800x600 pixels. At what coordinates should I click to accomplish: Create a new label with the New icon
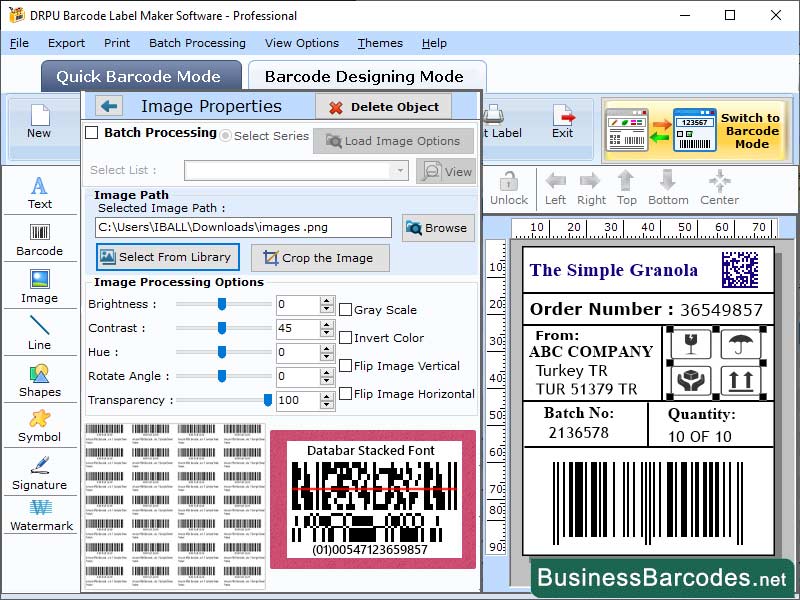point(39,122)
